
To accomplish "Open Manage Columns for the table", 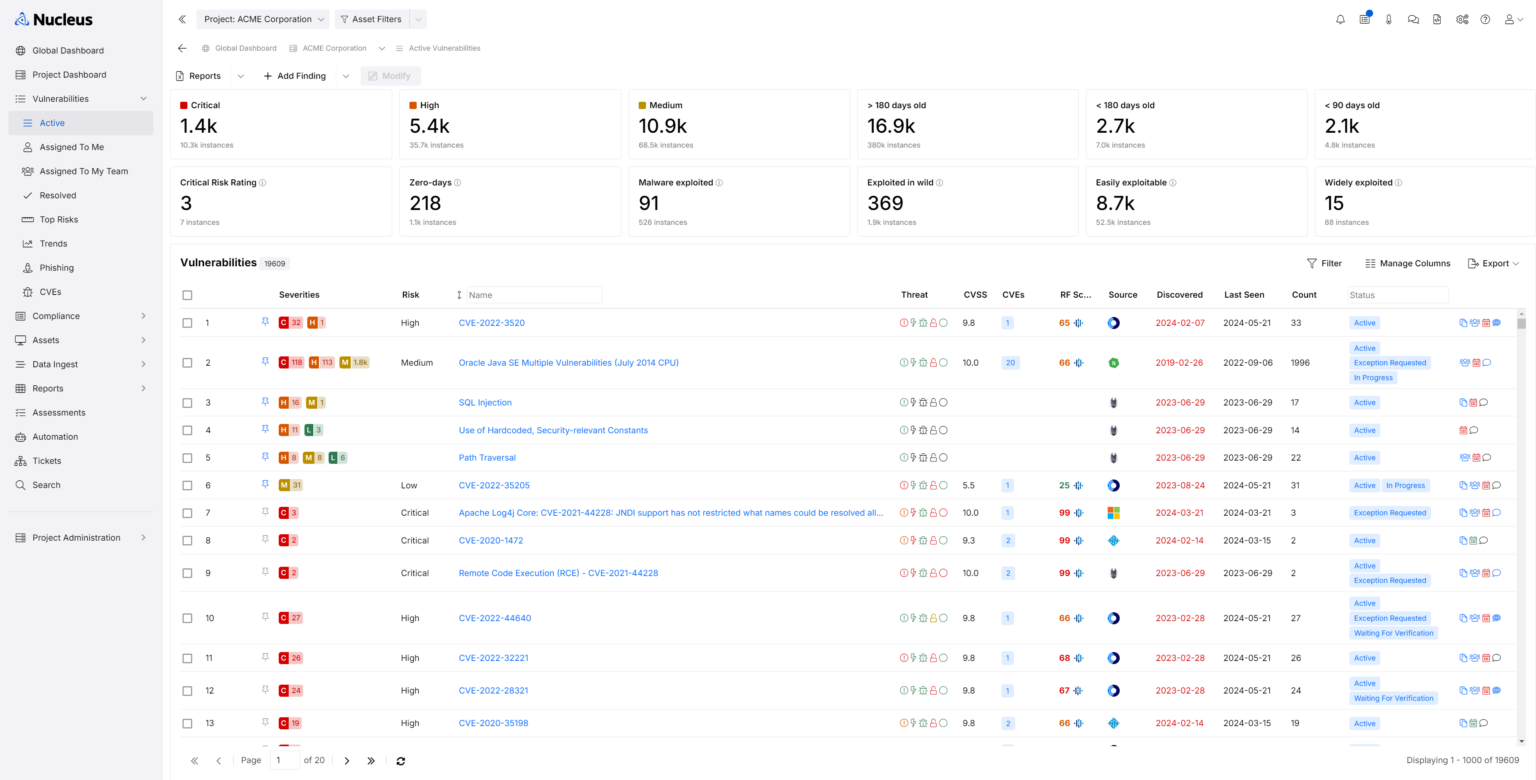I will pos(1406,263).
